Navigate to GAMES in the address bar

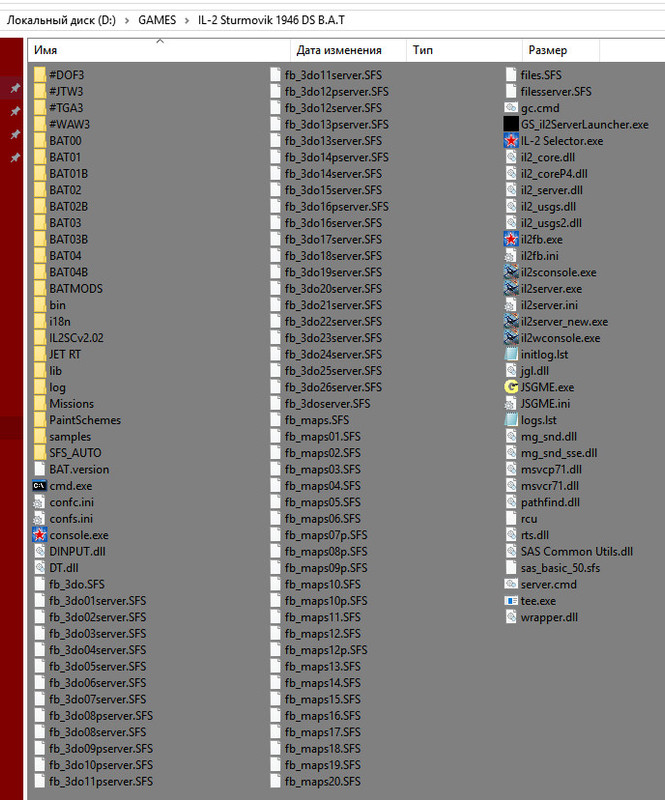[157, 20]
